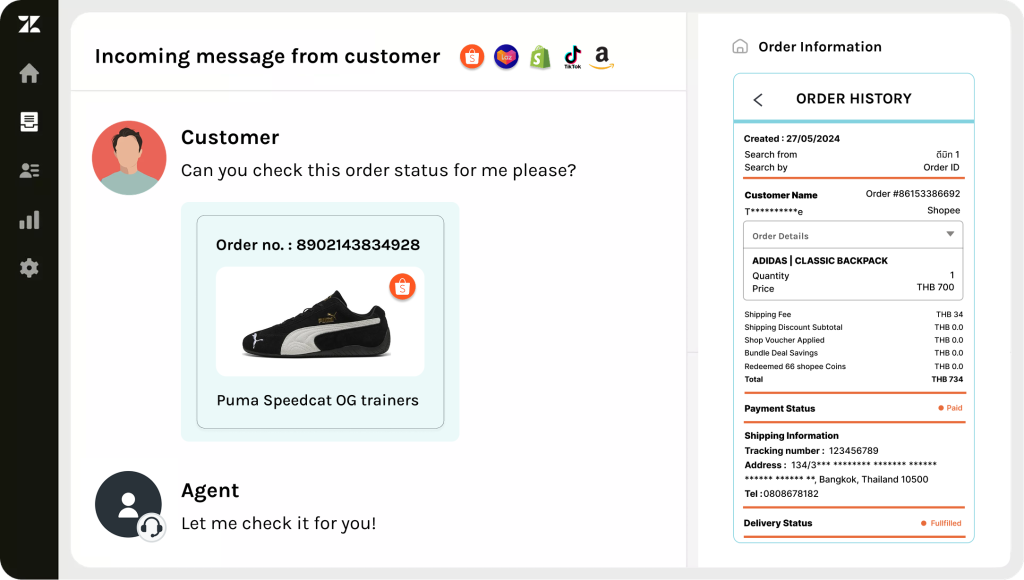Click the Search by Order ID value
Image resolution: width=1024 pixels, height=580 pixels.
tap(941, 167)
